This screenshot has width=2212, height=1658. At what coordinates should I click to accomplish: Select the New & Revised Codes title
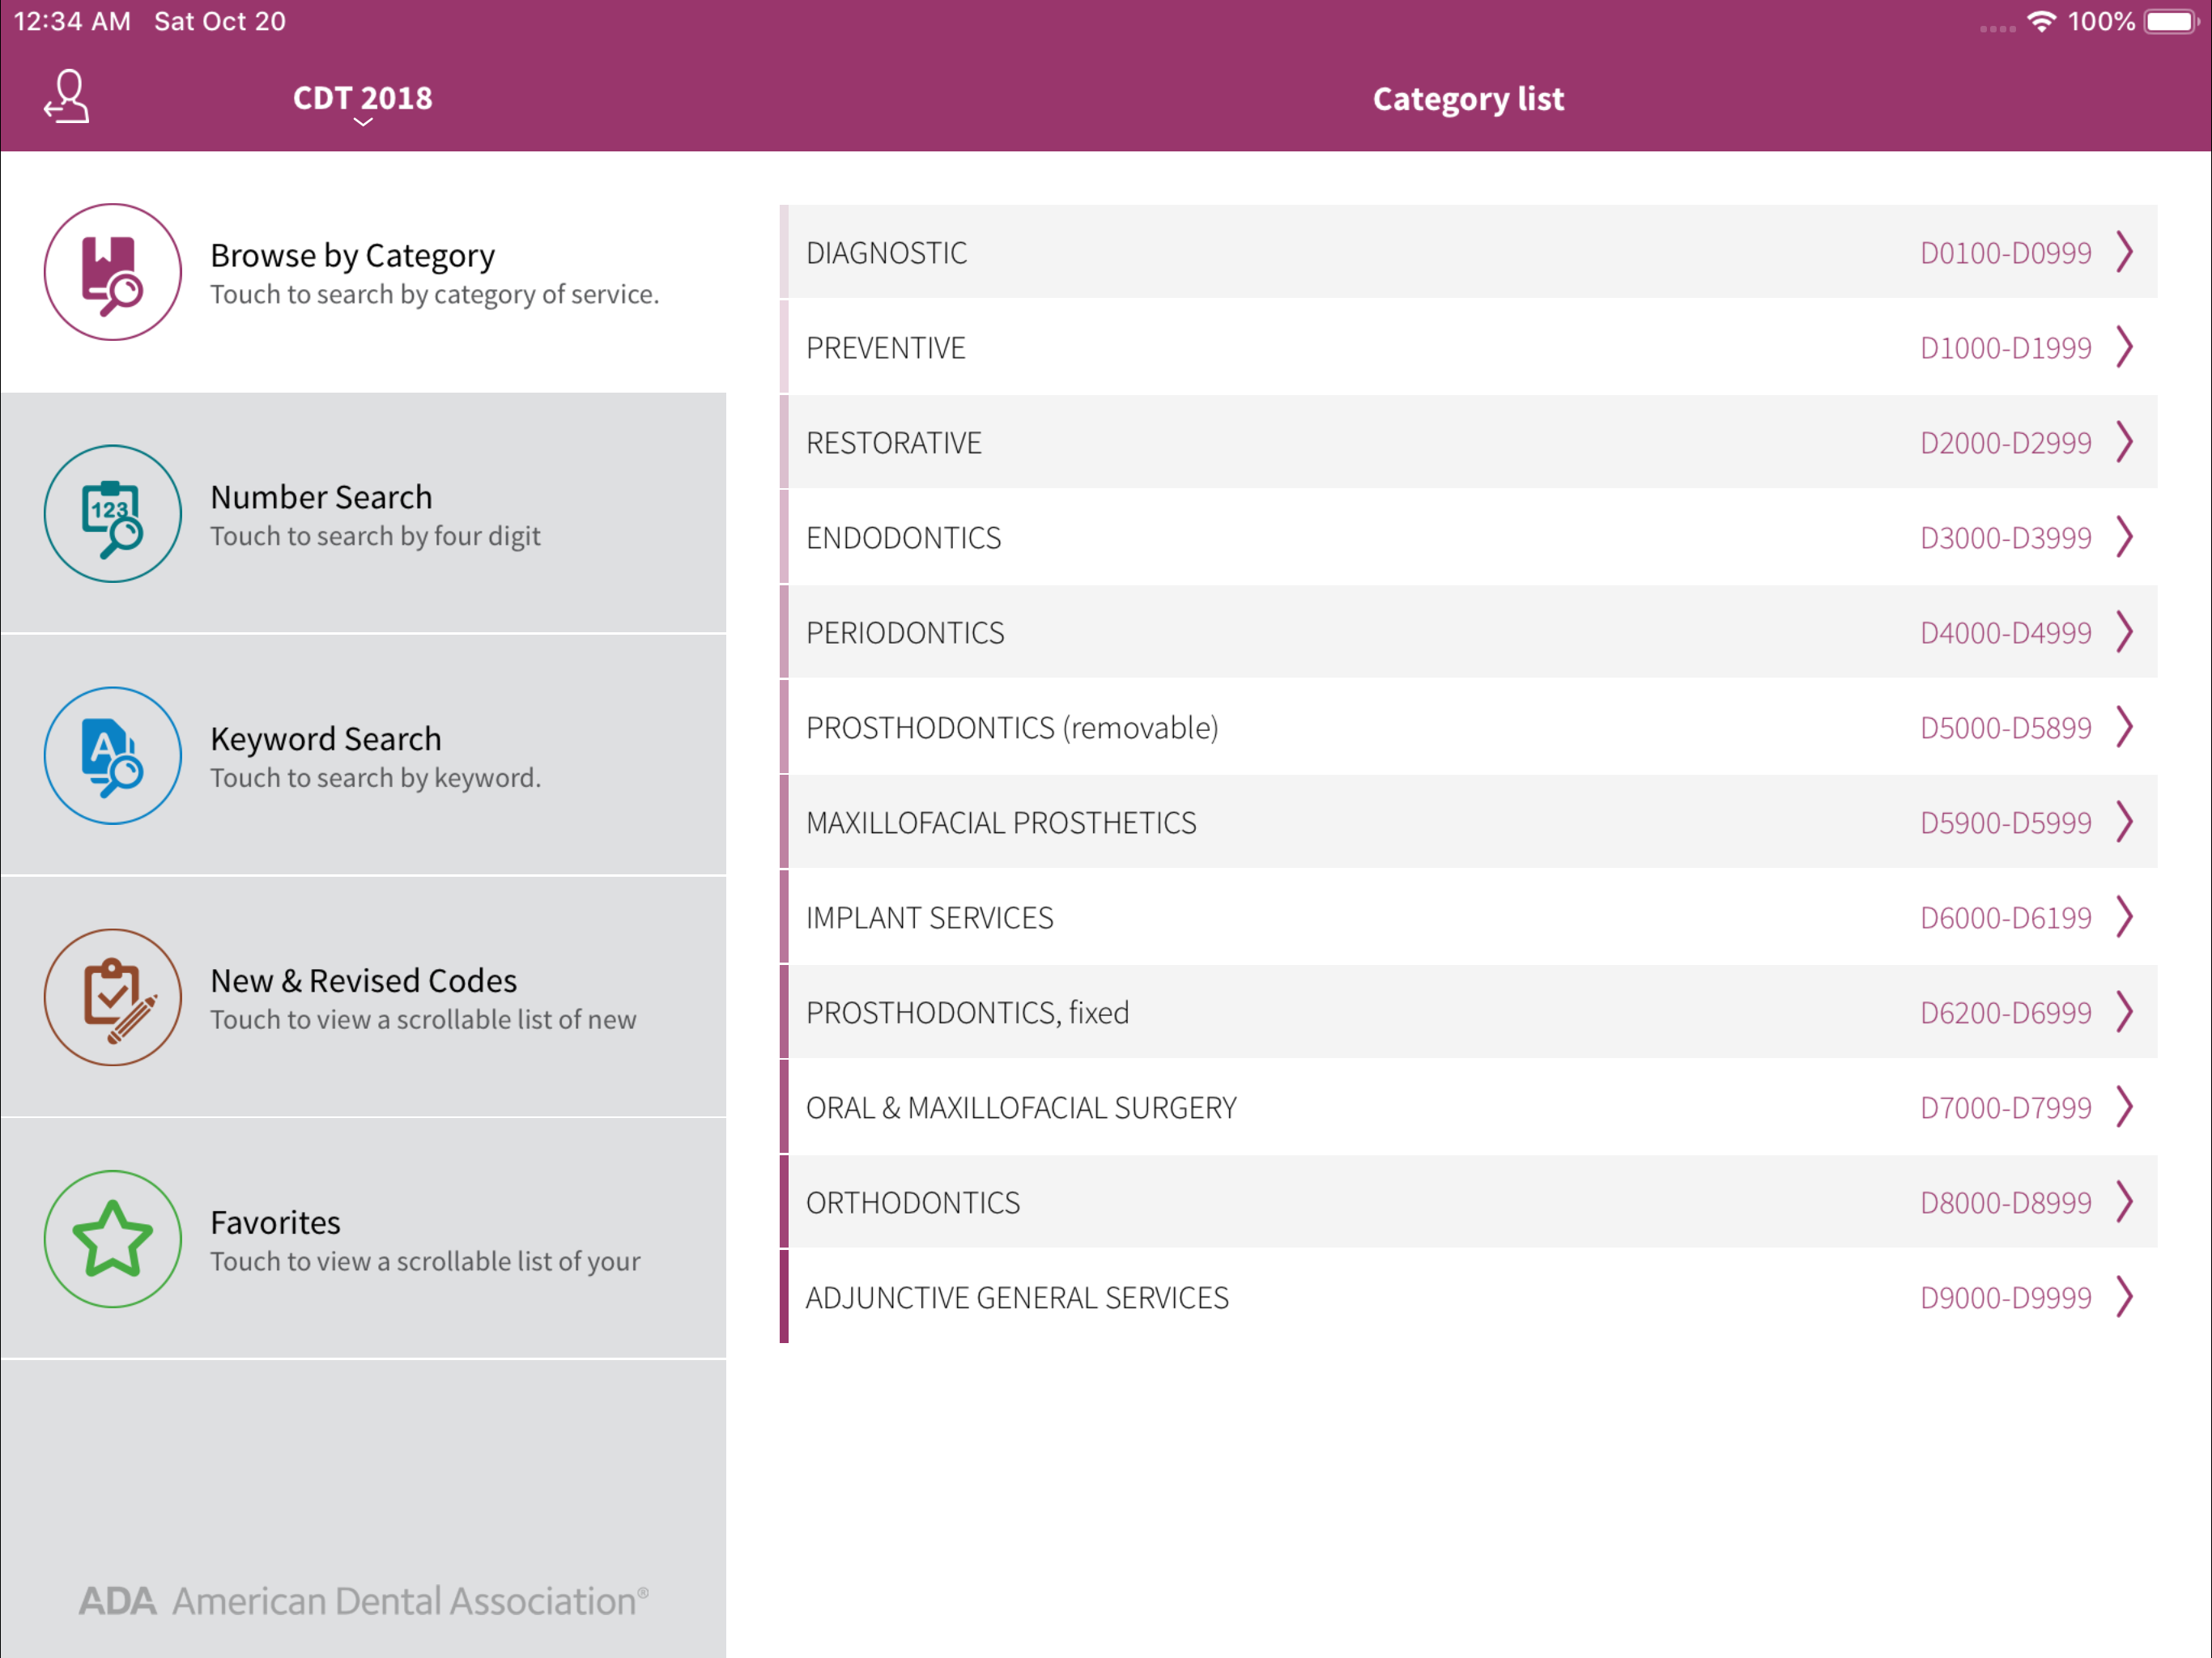(x=364, y=981)
